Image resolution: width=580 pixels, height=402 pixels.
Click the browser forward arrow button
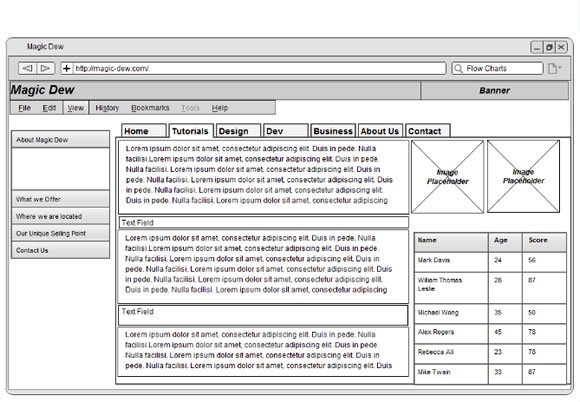click(45, 68)
